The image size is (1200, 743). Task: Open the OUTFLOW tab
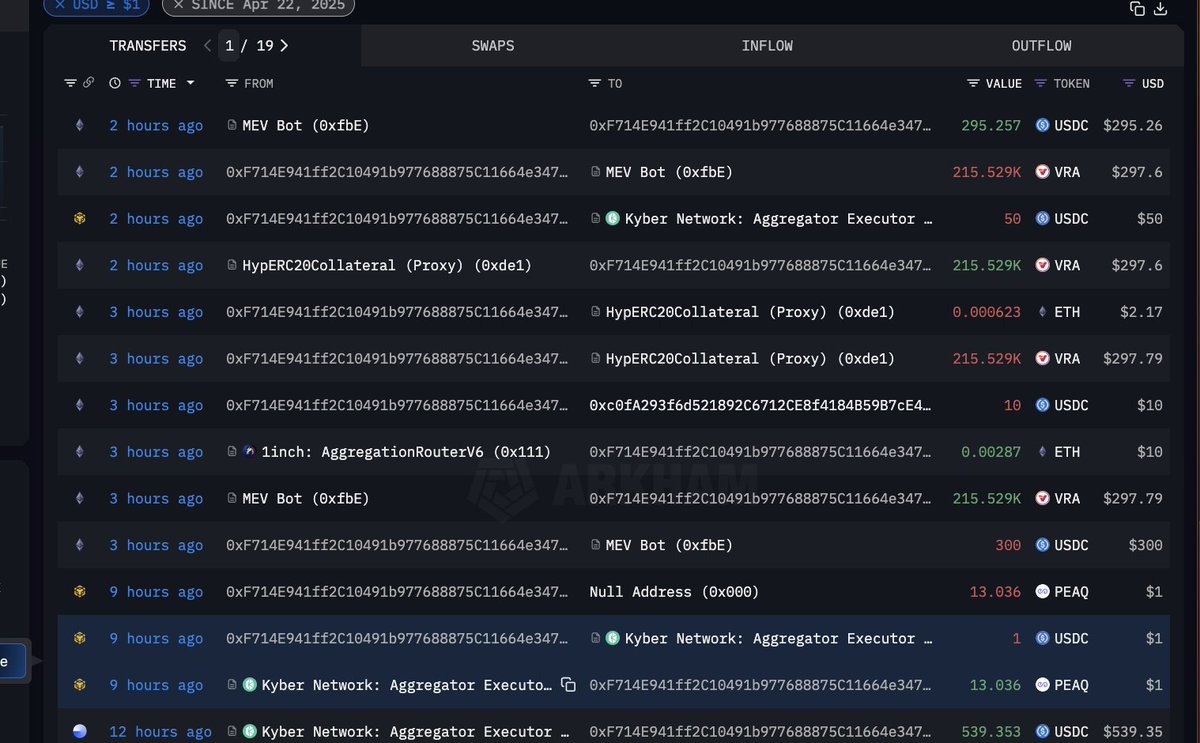point(1041,46)
